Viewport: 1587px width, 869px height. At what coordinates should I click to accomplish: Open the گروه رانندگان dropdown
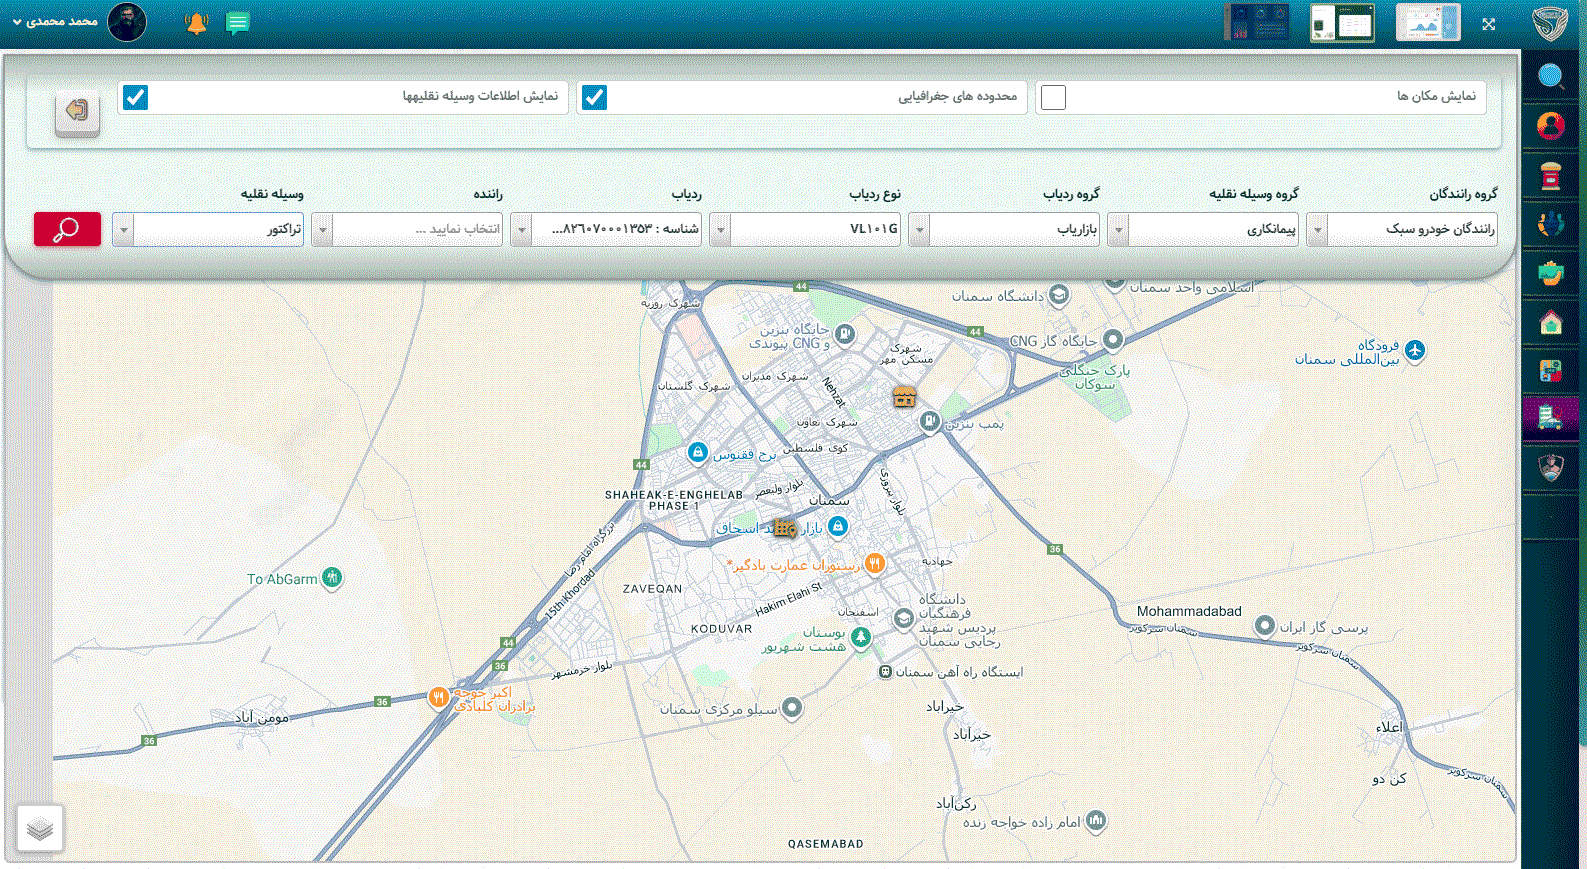click(1317, 229)
